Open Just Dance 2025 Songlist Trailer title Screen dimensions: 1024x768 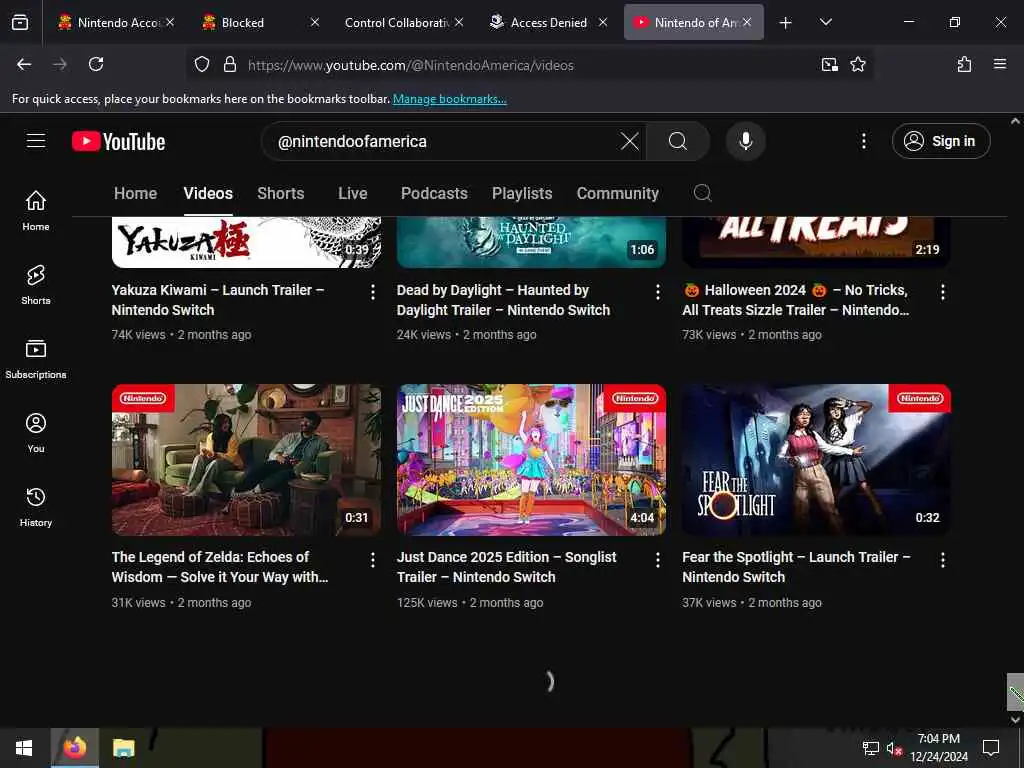(x=507, y=567)
